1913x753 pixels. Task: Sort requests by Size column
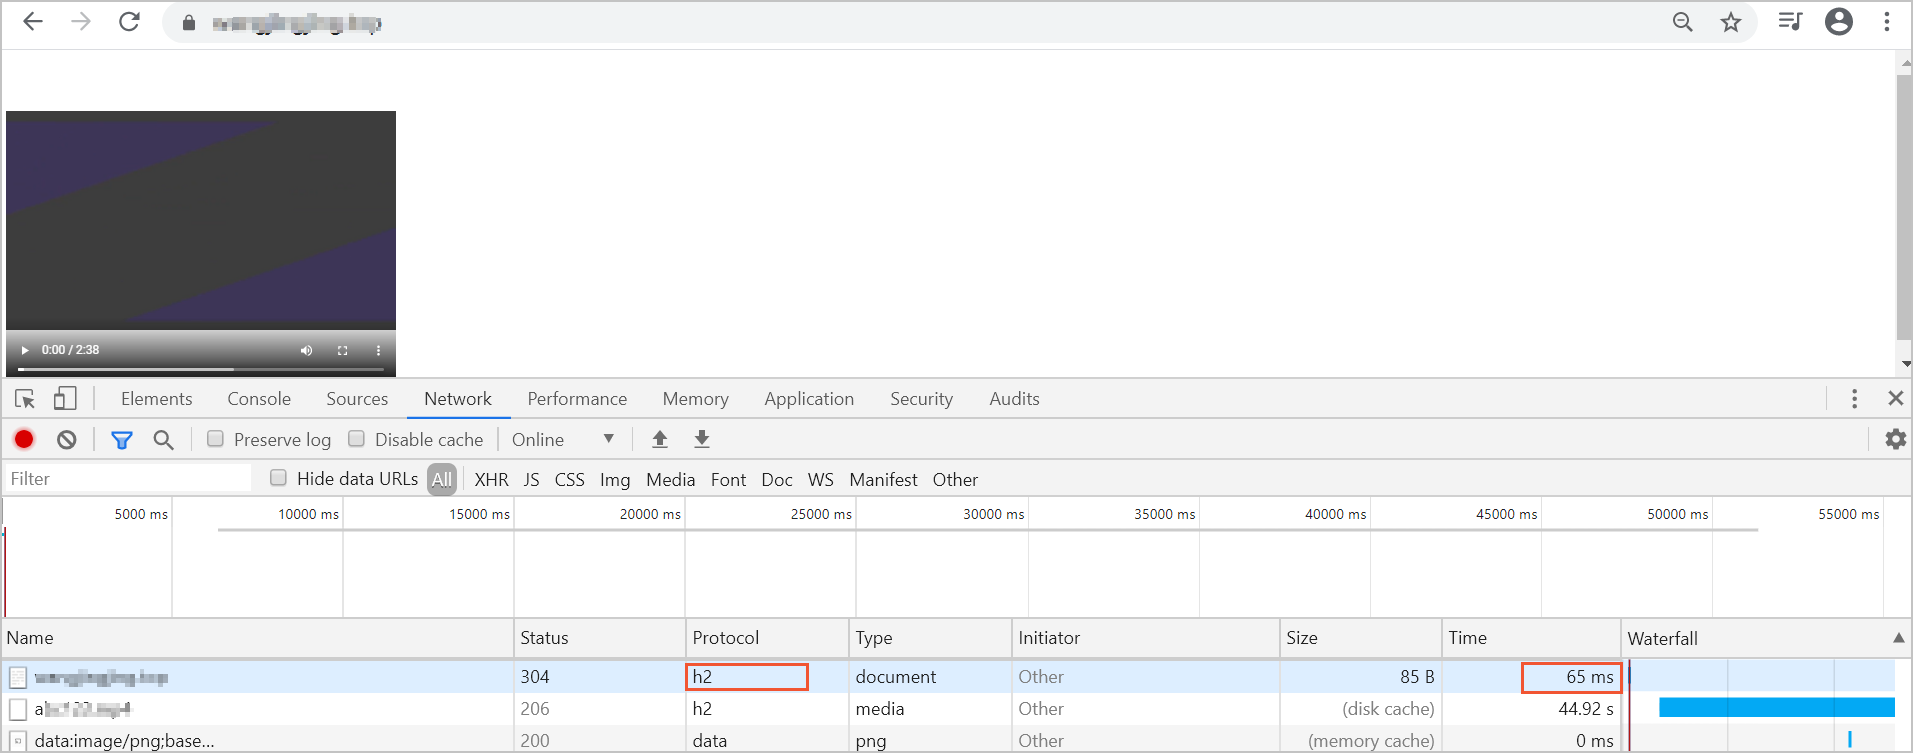coord(1360,638)
